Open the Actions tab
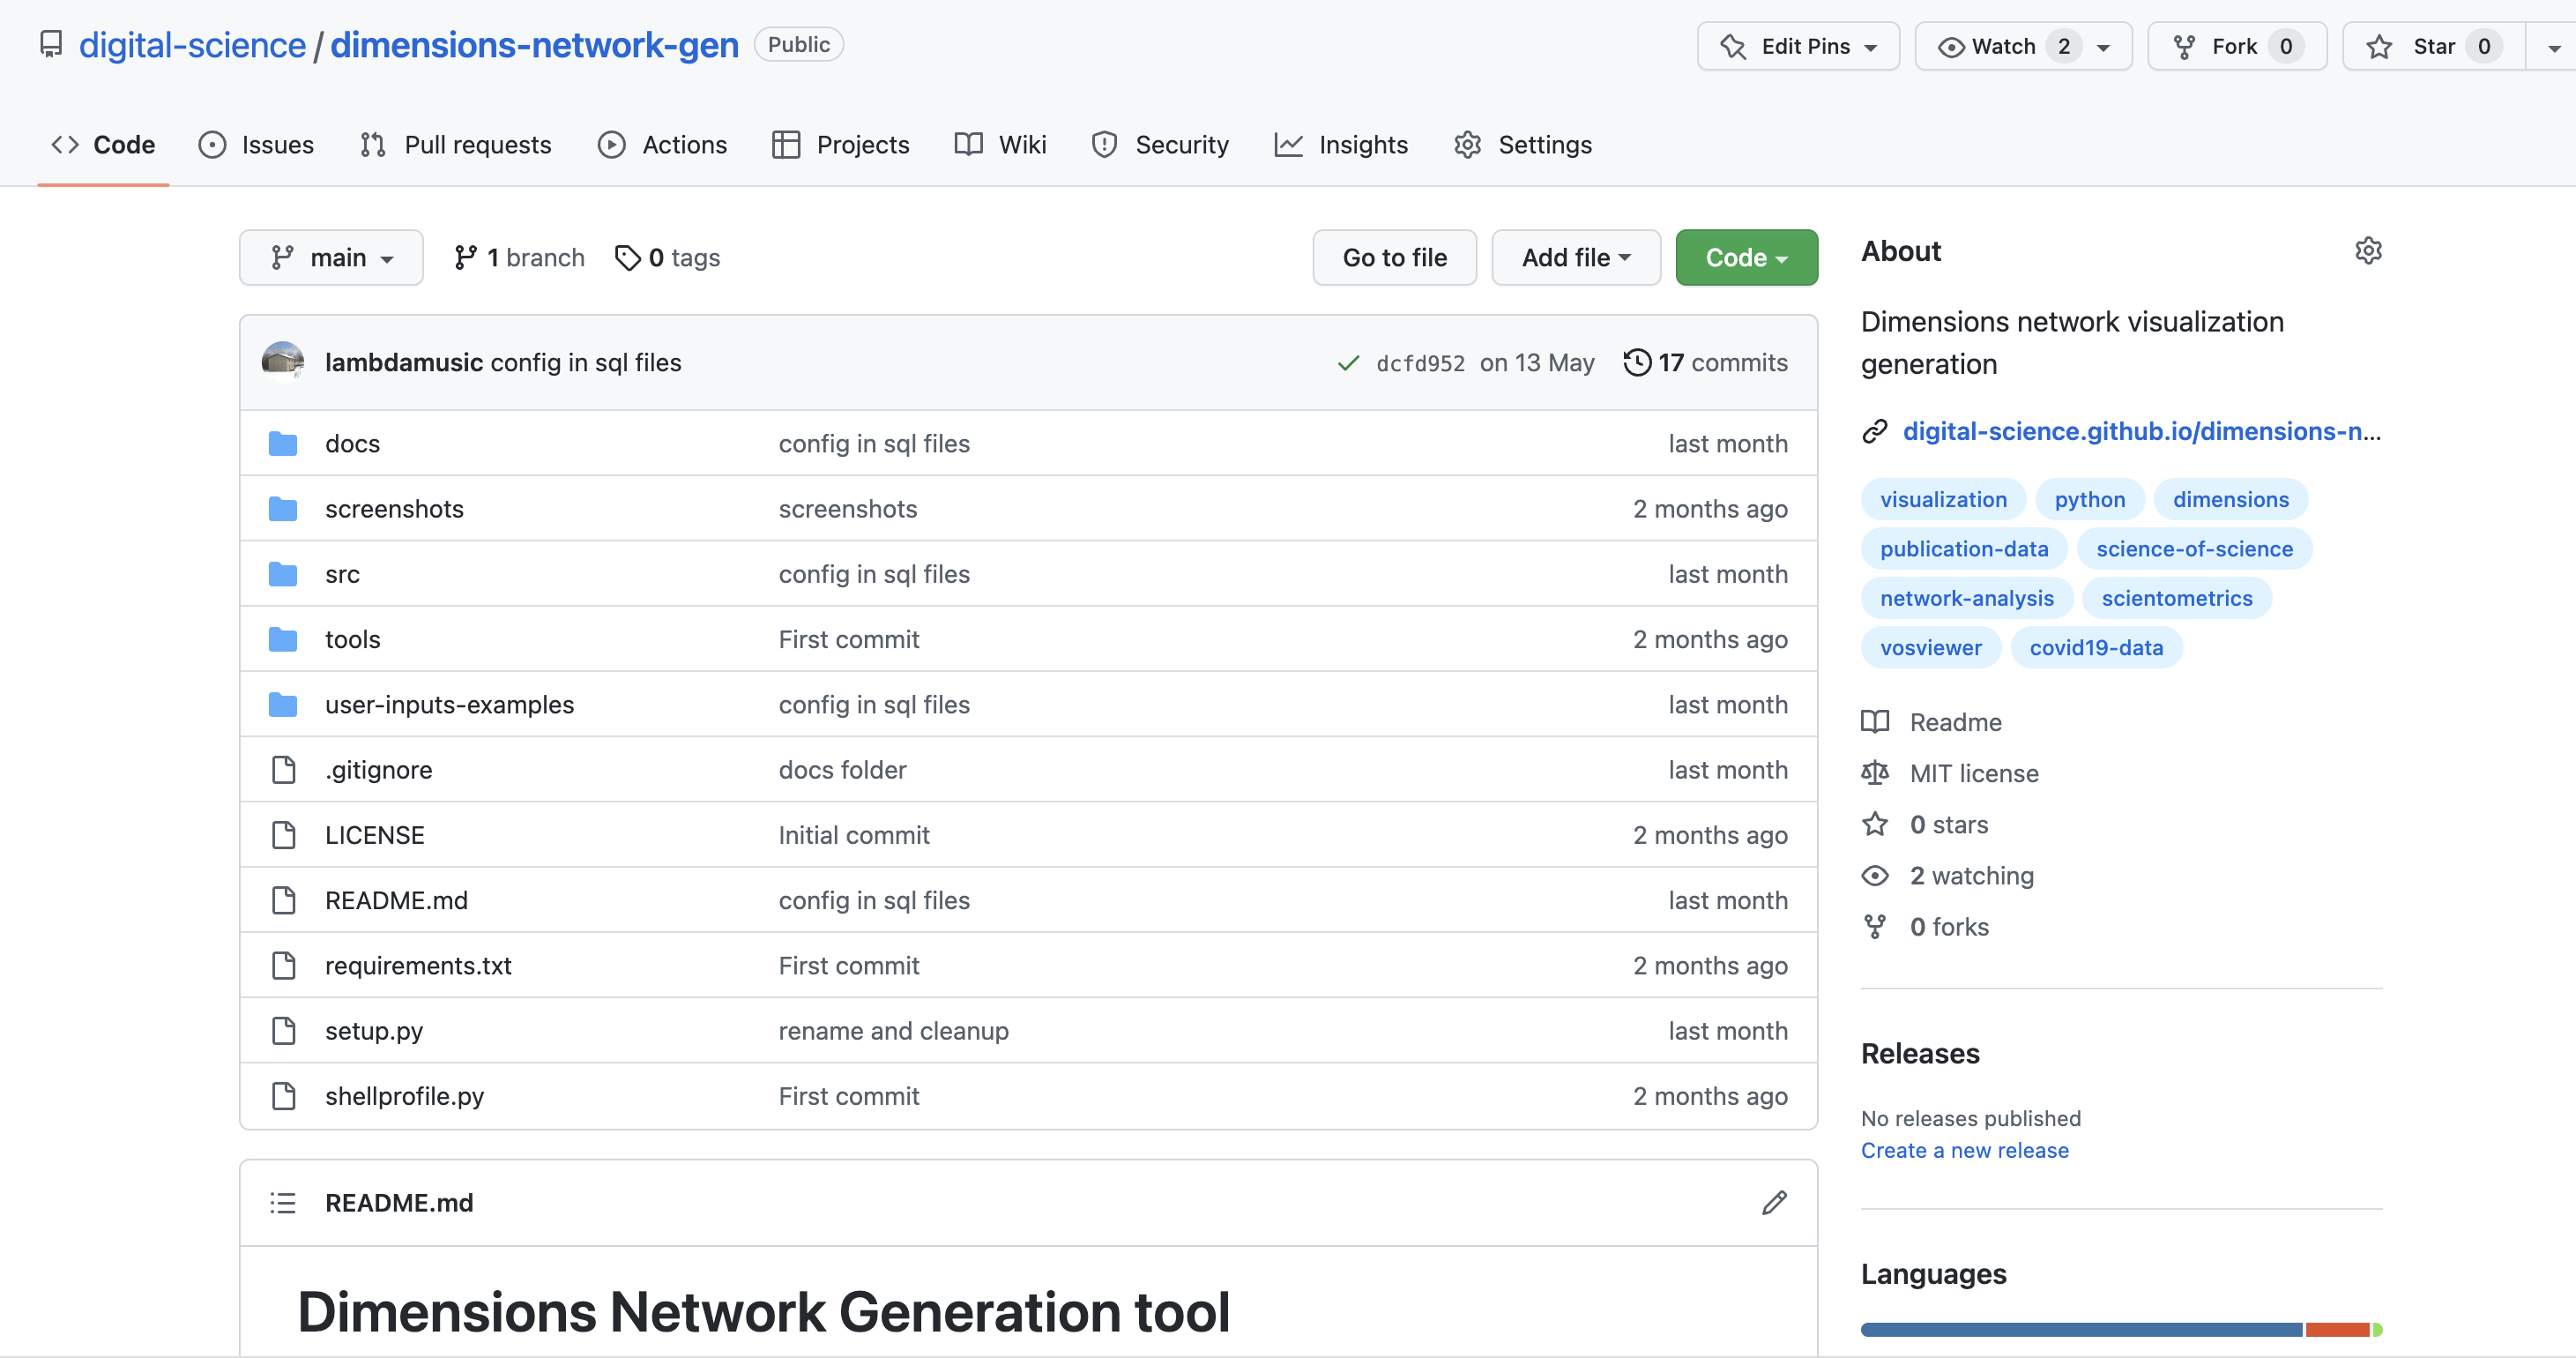Image resolution: width=2576 pixels, height=1358 pixels. point(662,145)
